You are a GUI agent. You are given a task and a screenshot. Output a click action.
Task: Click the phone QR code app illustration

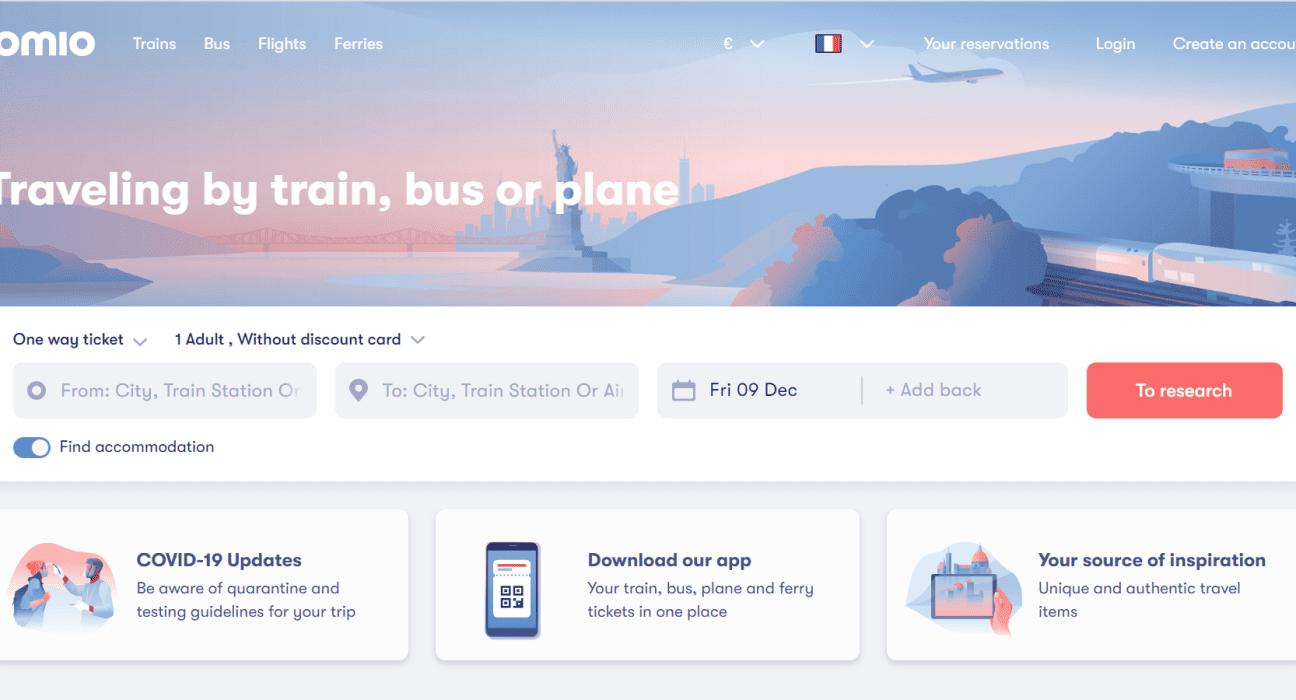click(511, 589)
